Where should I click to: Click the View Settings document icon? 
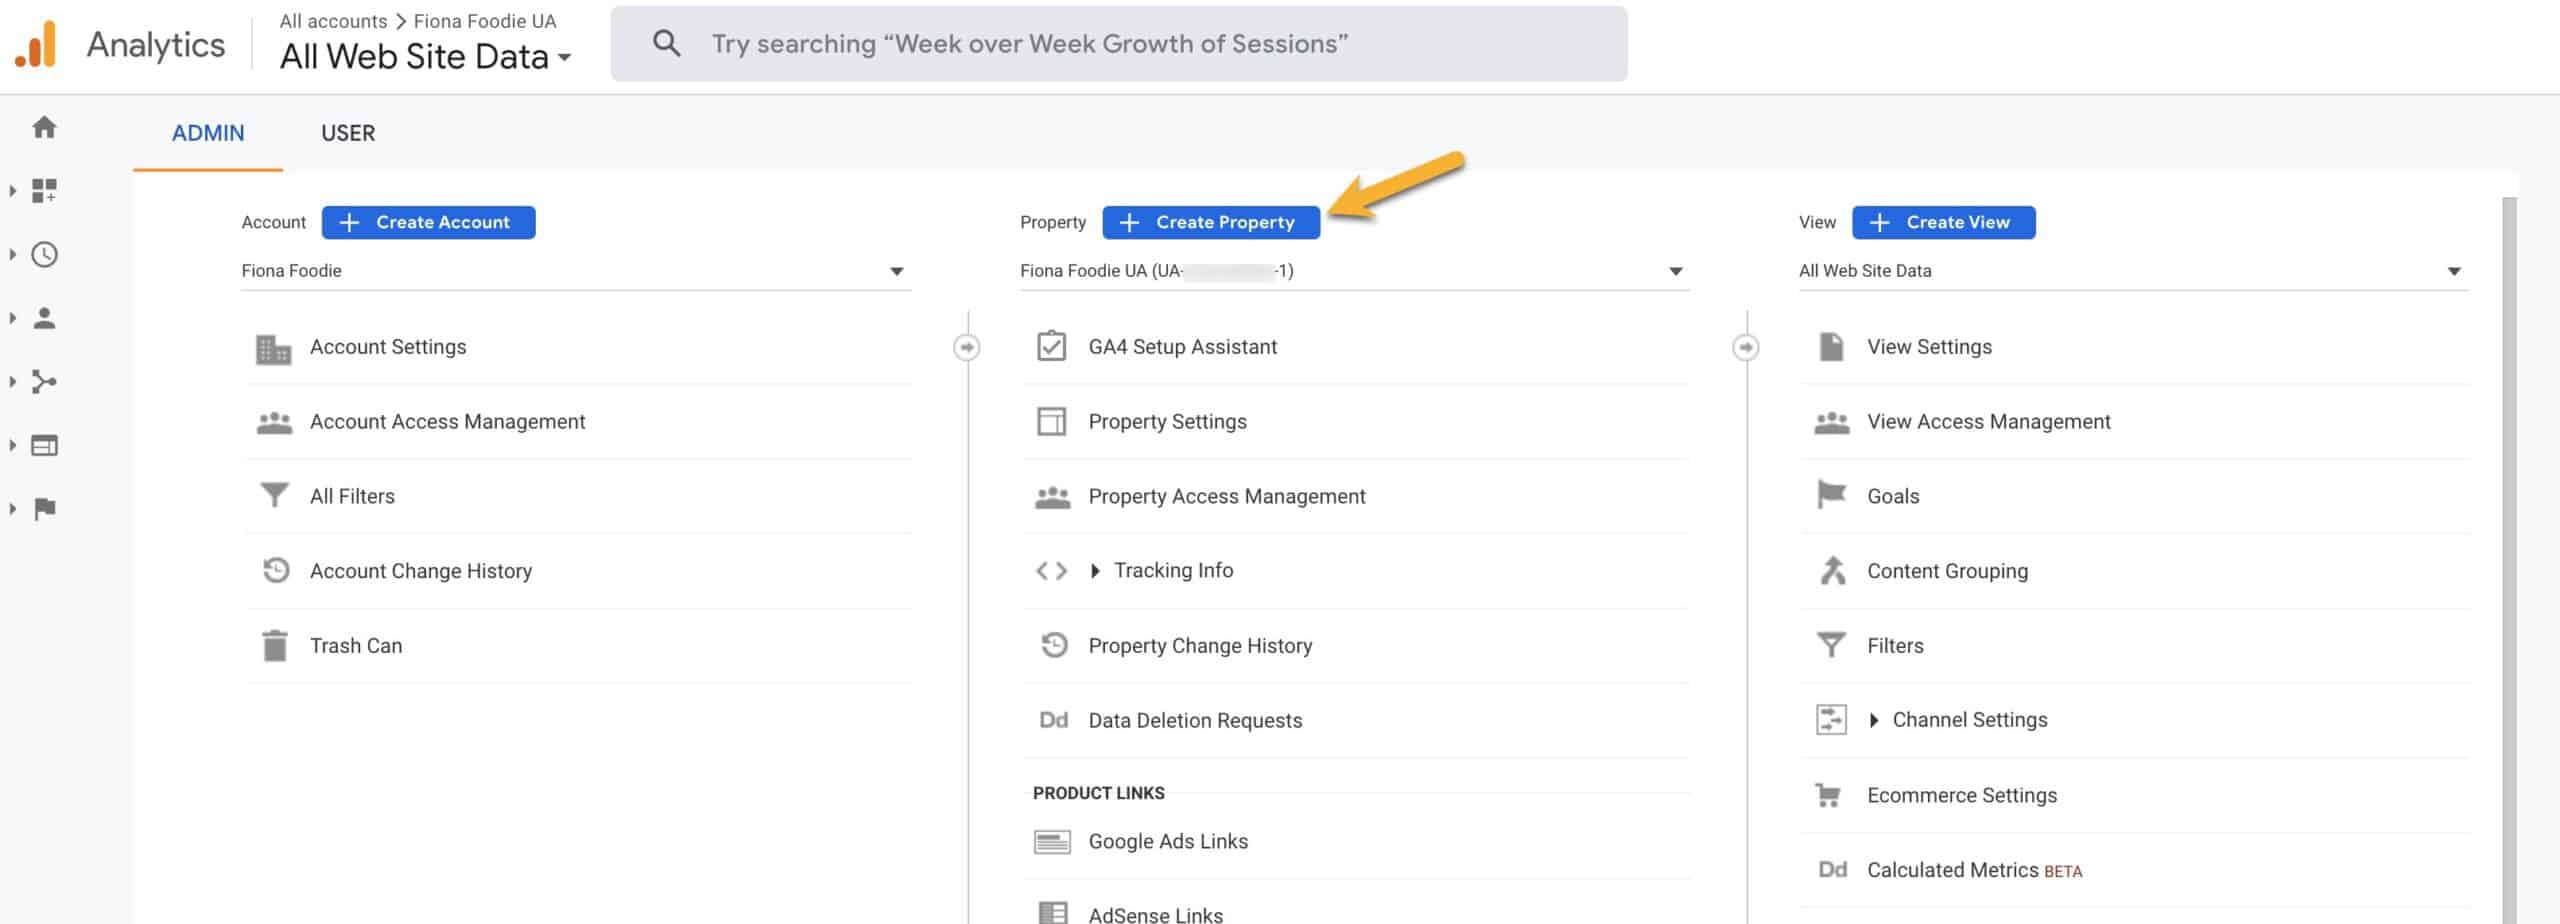click(x=1831, y=346)
